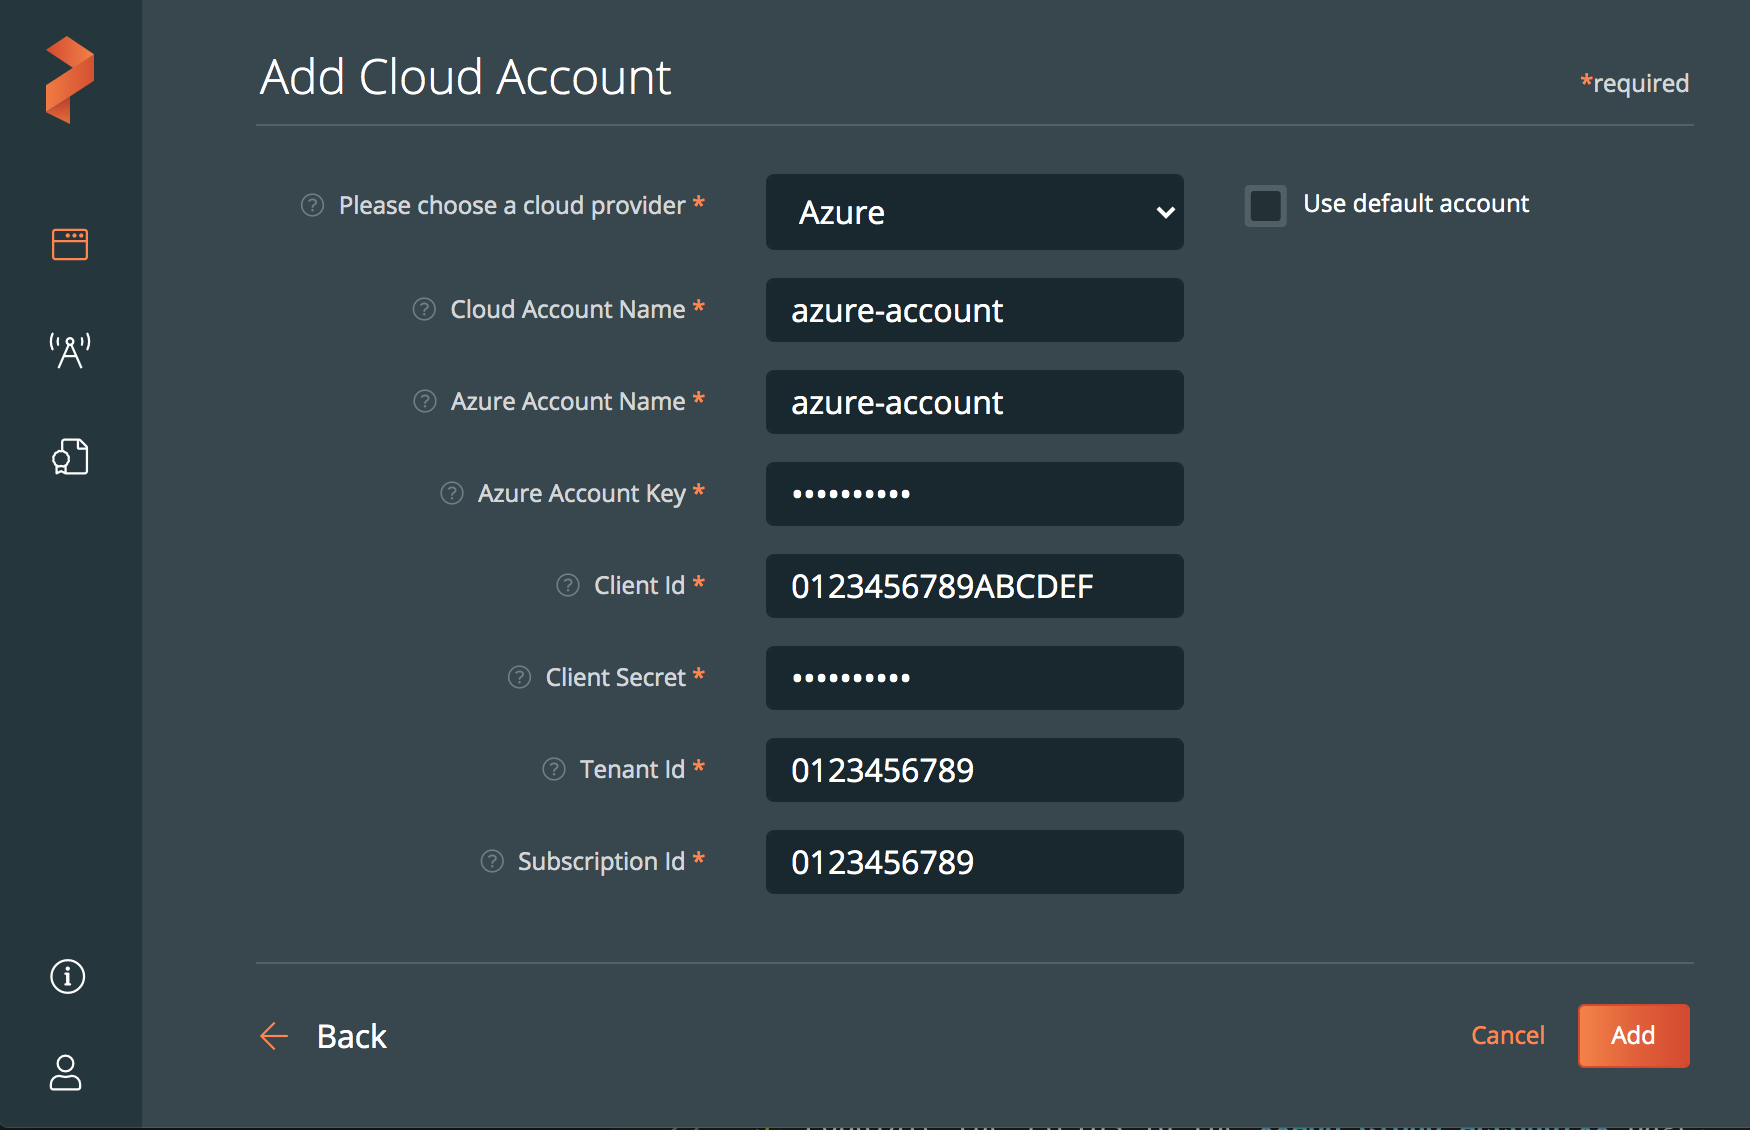The height and width of the screenshot is (1130, 1750).
Task: Open the antenna broadcast icon in sidebar
Action: [x=70, y=351]
